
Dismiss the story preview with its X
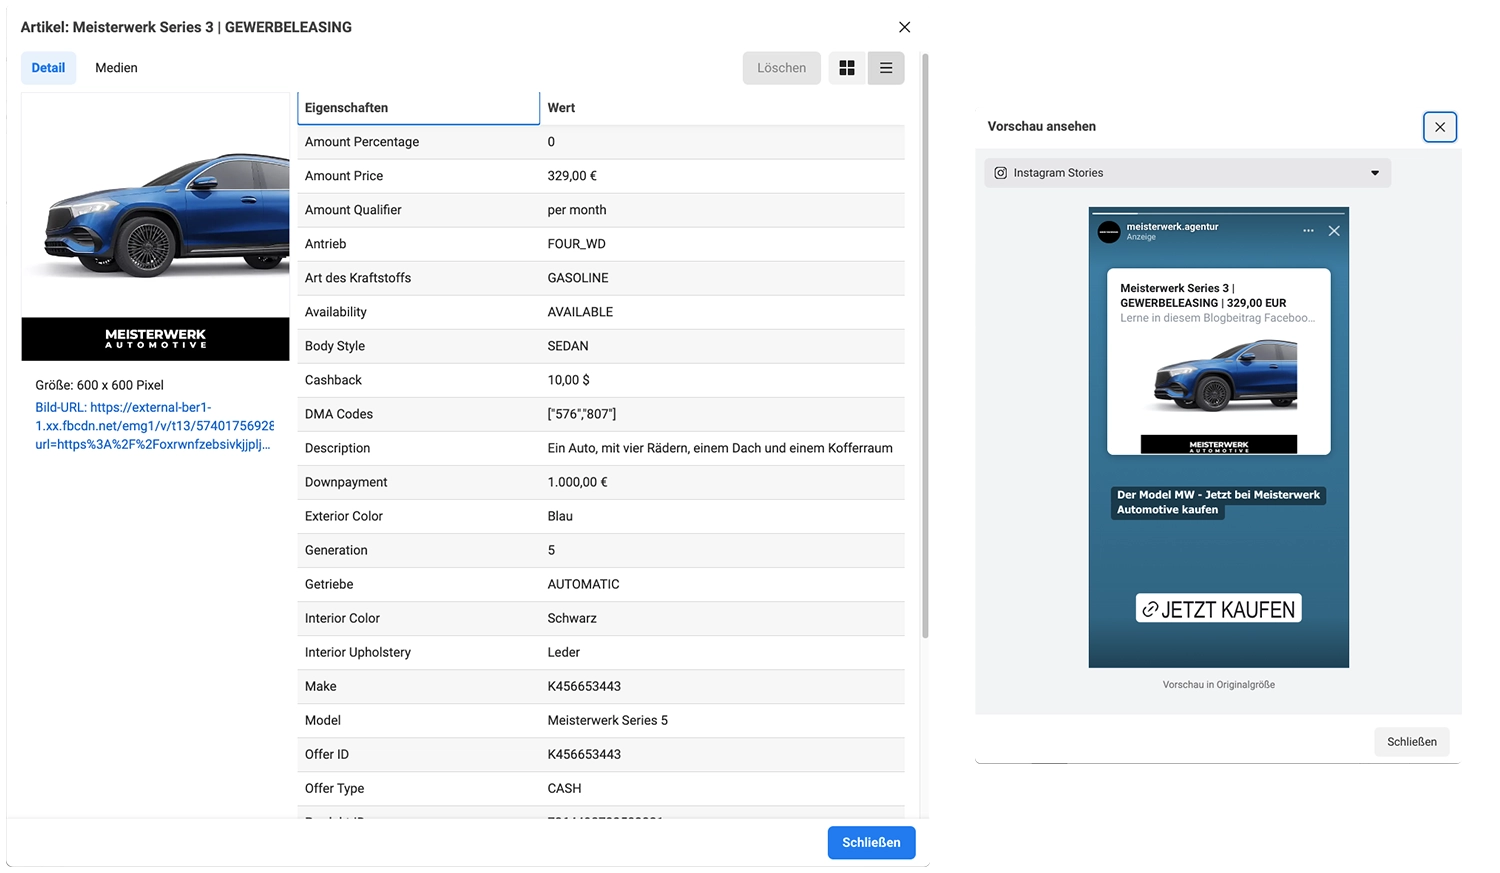[x=1334, y=231]
